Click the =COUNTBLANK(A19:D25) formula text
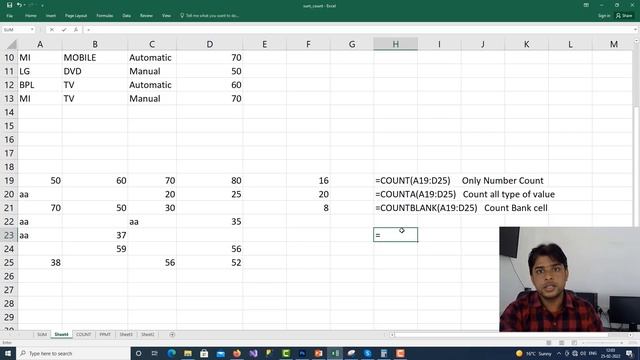 tap(426, 208)
